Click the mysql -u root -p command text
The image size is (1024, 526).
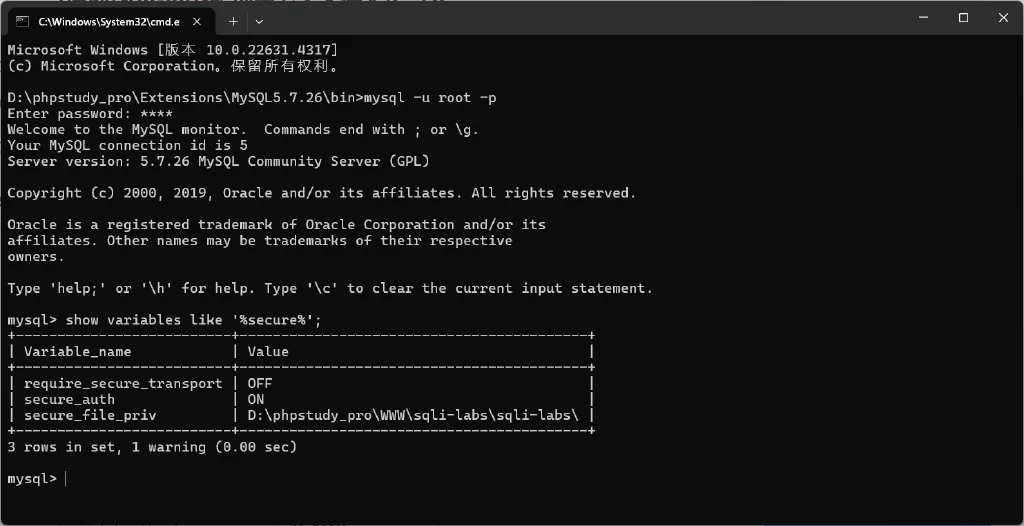(430, 98)
